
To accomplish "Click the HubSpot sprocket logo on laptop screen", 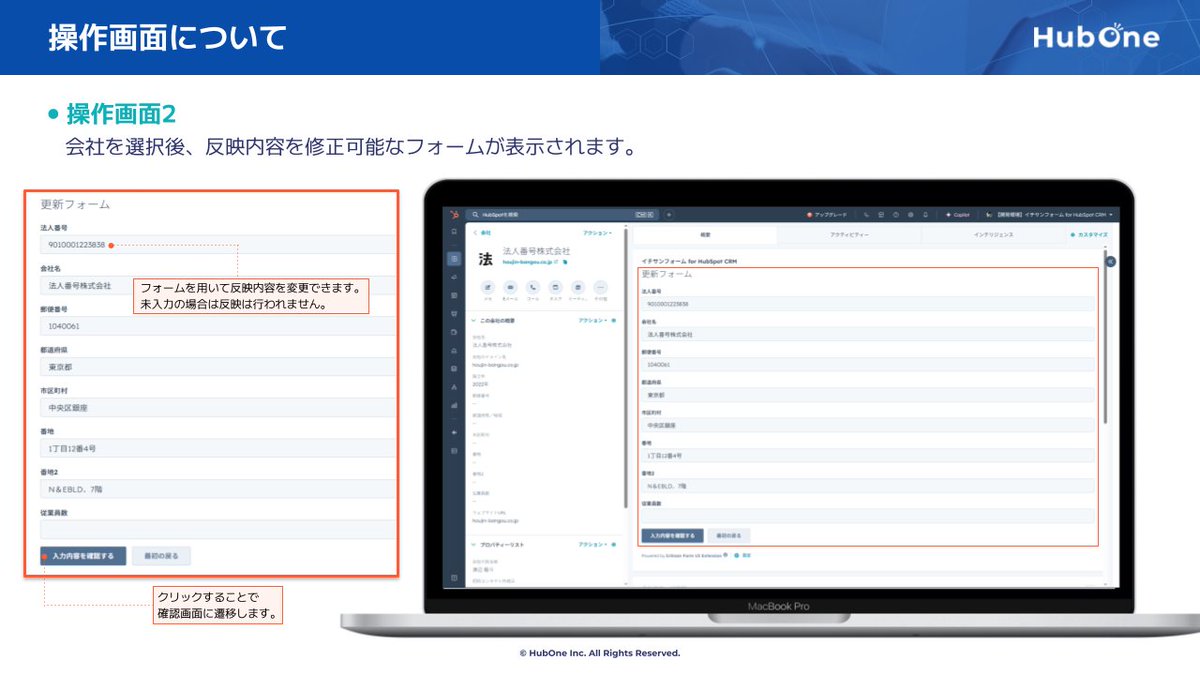I will coord(454,214).
